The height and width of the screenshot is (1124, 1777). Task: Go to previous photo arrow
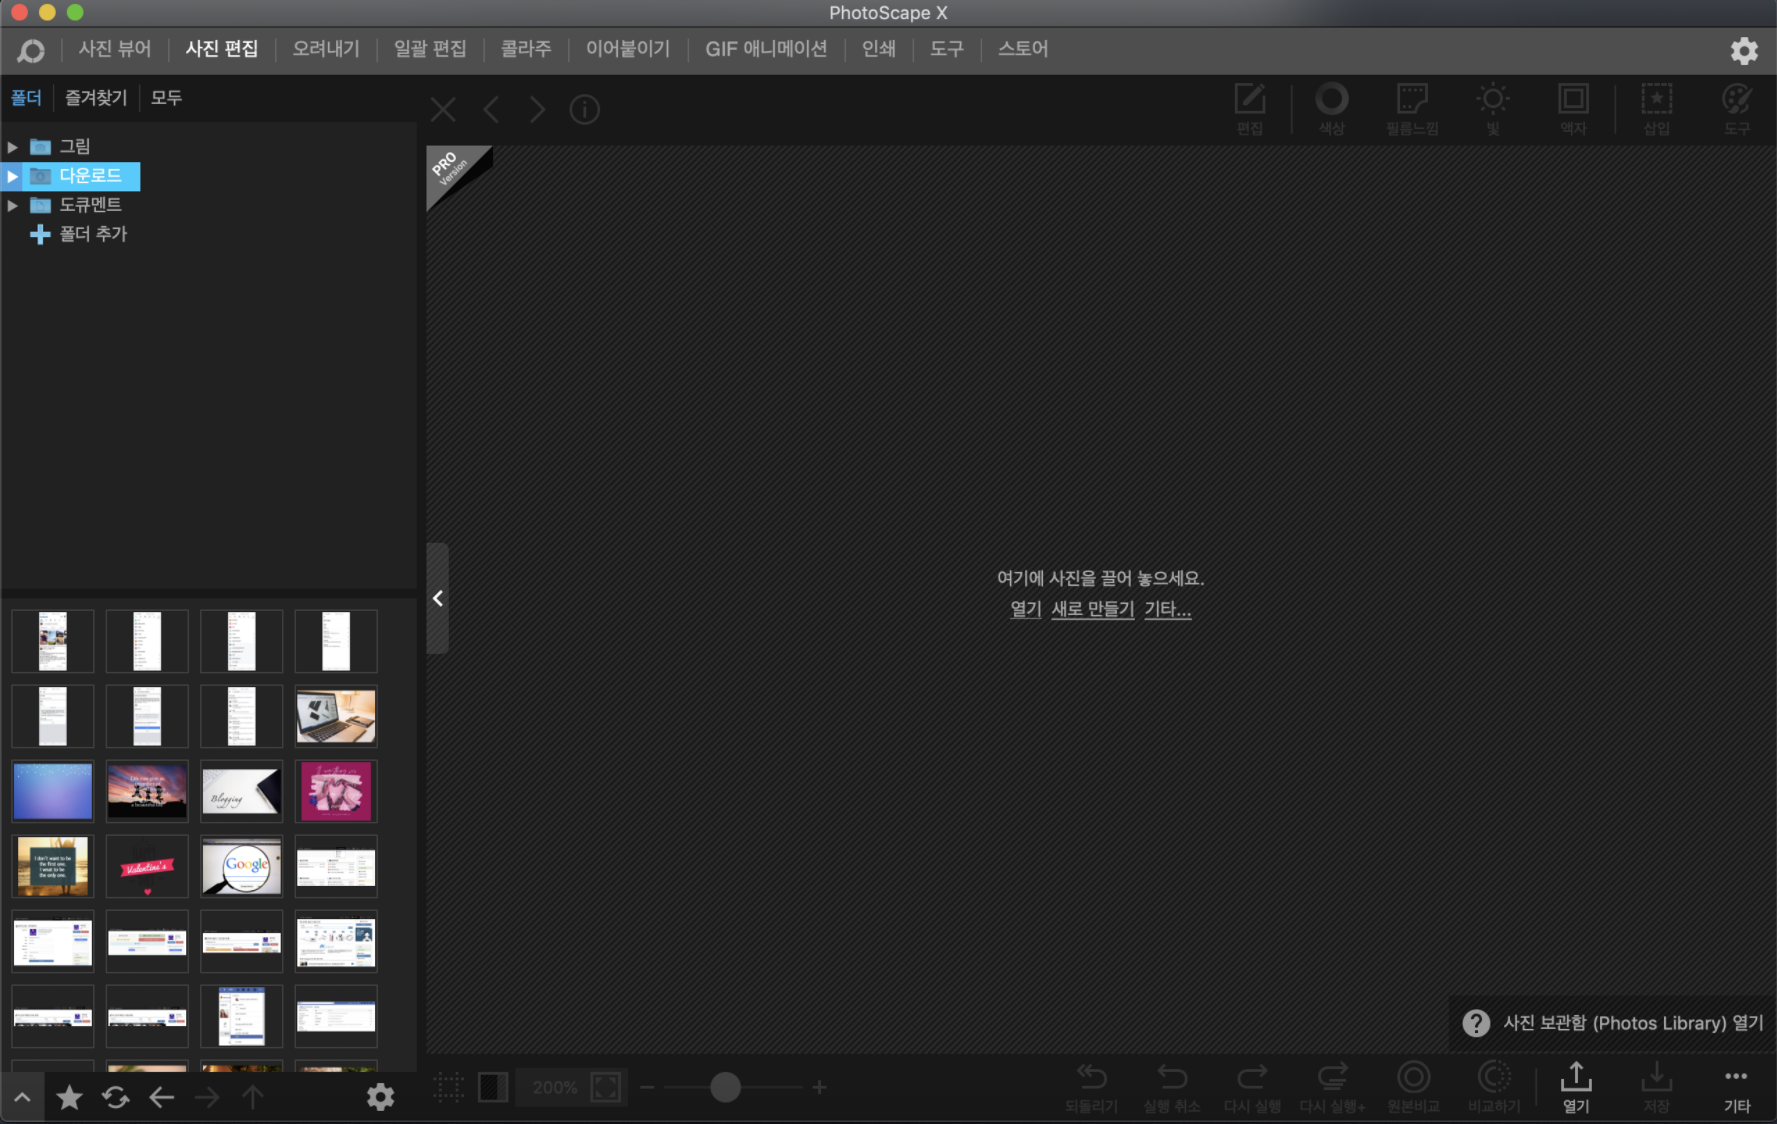[x=491, y=109]
